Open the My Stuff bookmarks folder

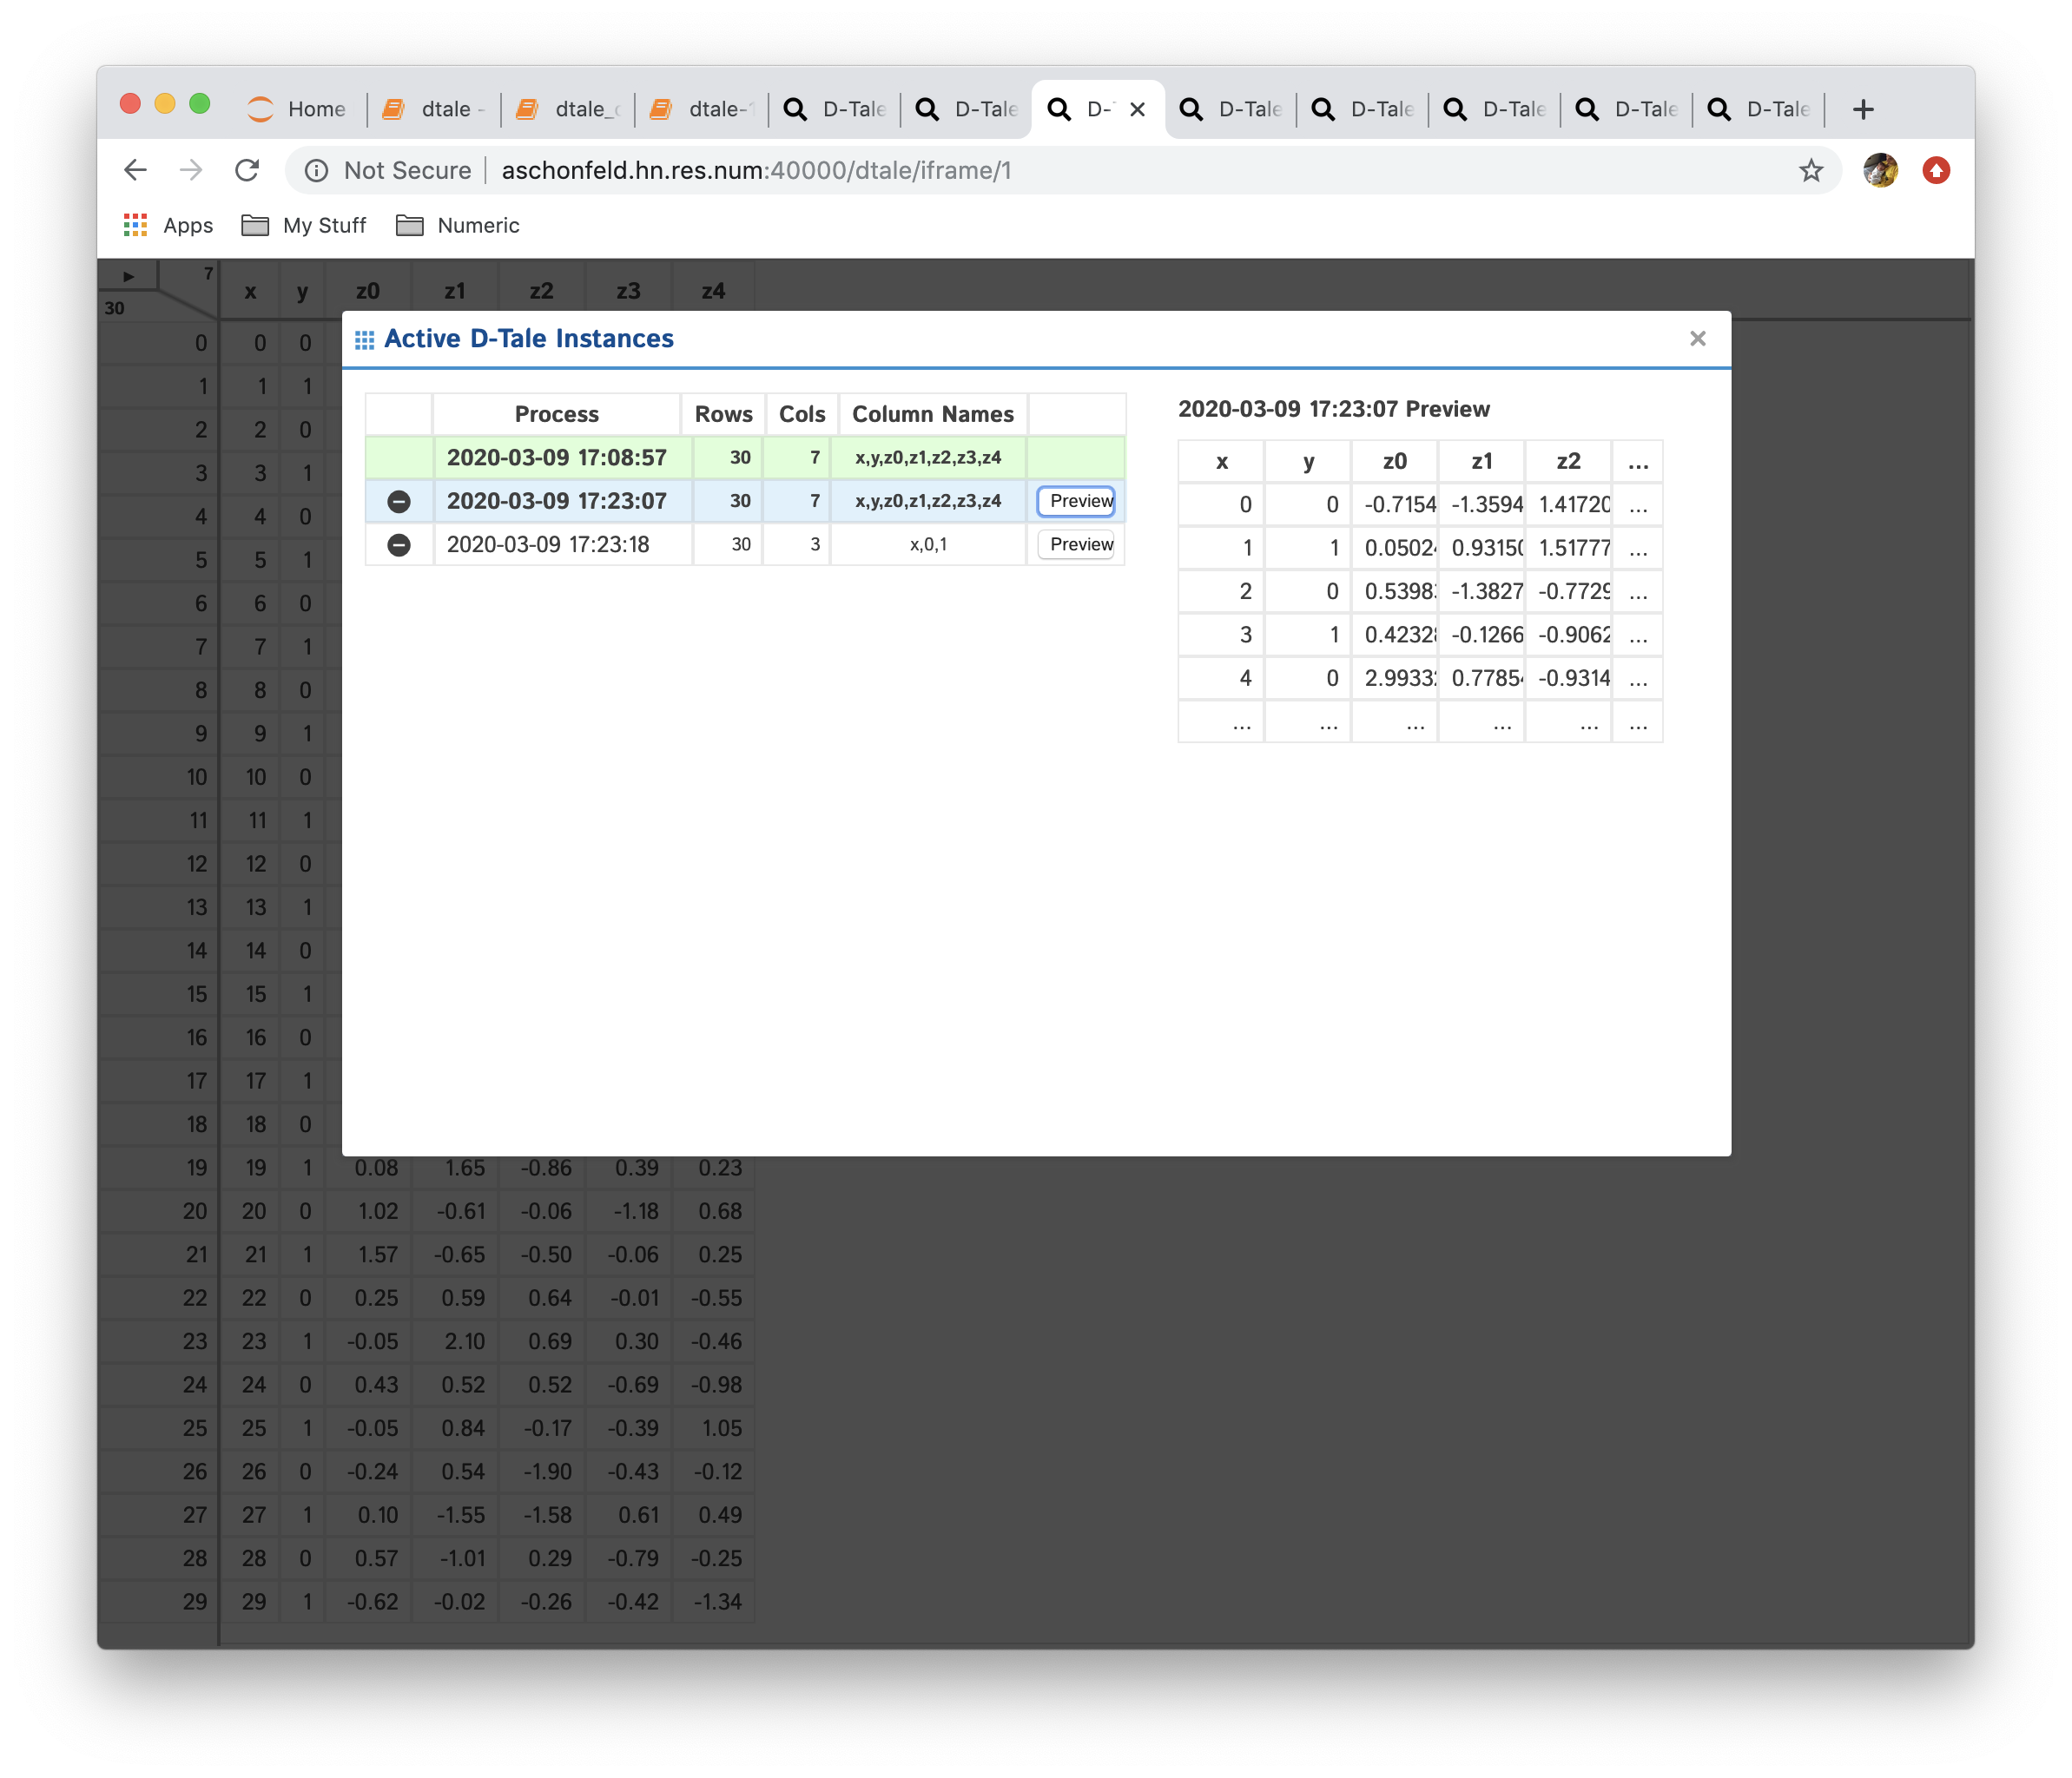pyautogui.click(x=304, y=226)
